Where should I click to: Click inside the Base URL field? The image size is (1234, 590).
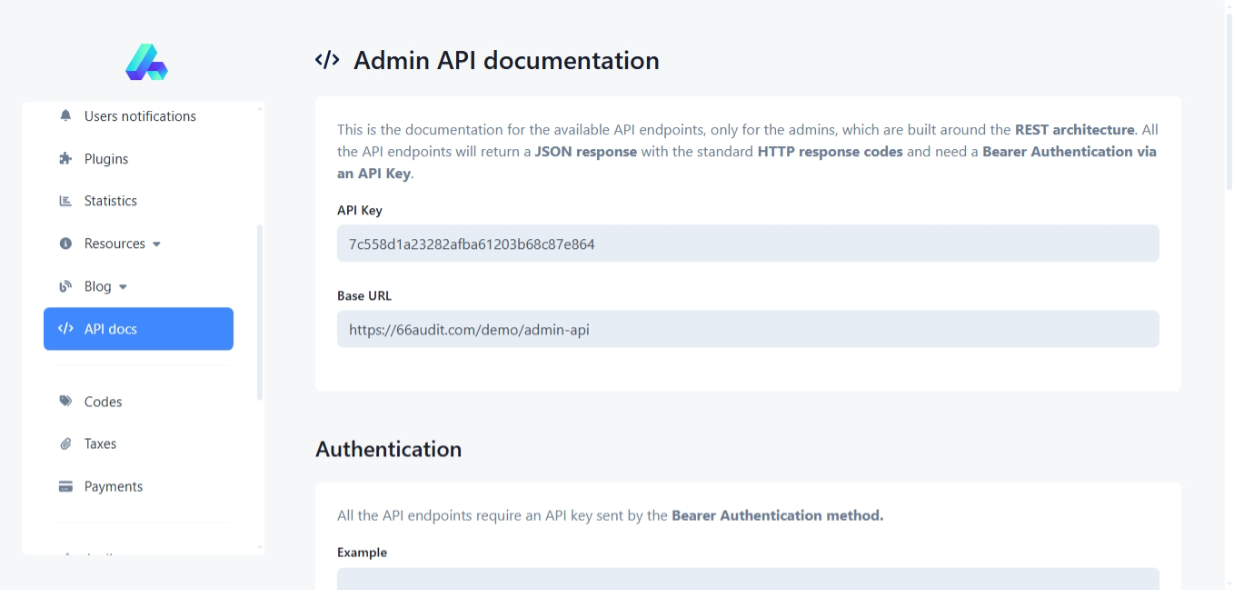coord(747,329)
